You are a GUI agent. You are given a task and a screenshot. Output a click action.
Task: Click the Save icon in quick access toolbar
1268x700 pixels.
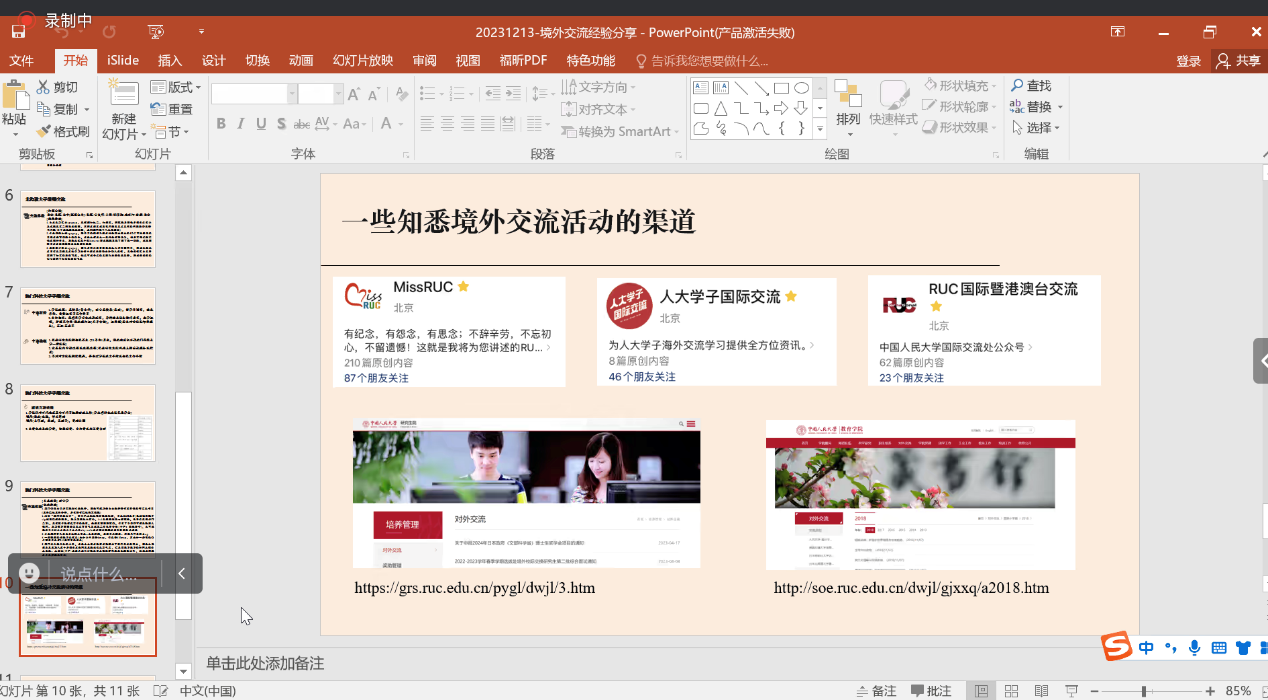click(18, 32)
